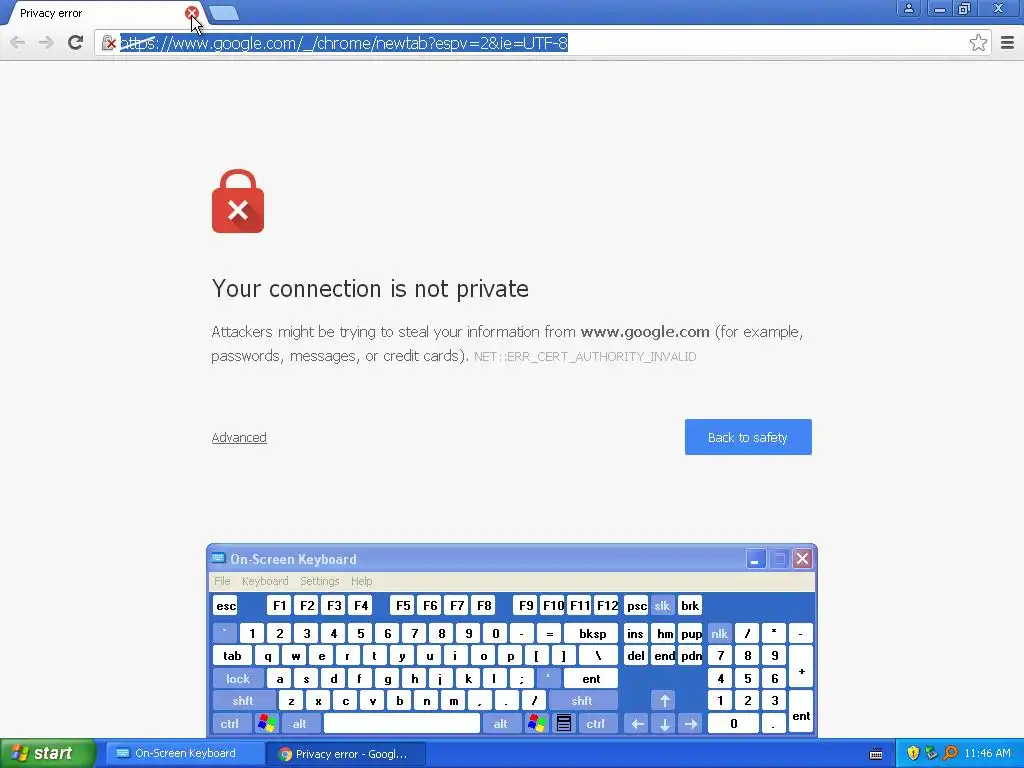Image resolution: width=1024 pixels, height=768 pixels.
Task: Bookmark this page with the star icon
Action: (x=978, y=43)
